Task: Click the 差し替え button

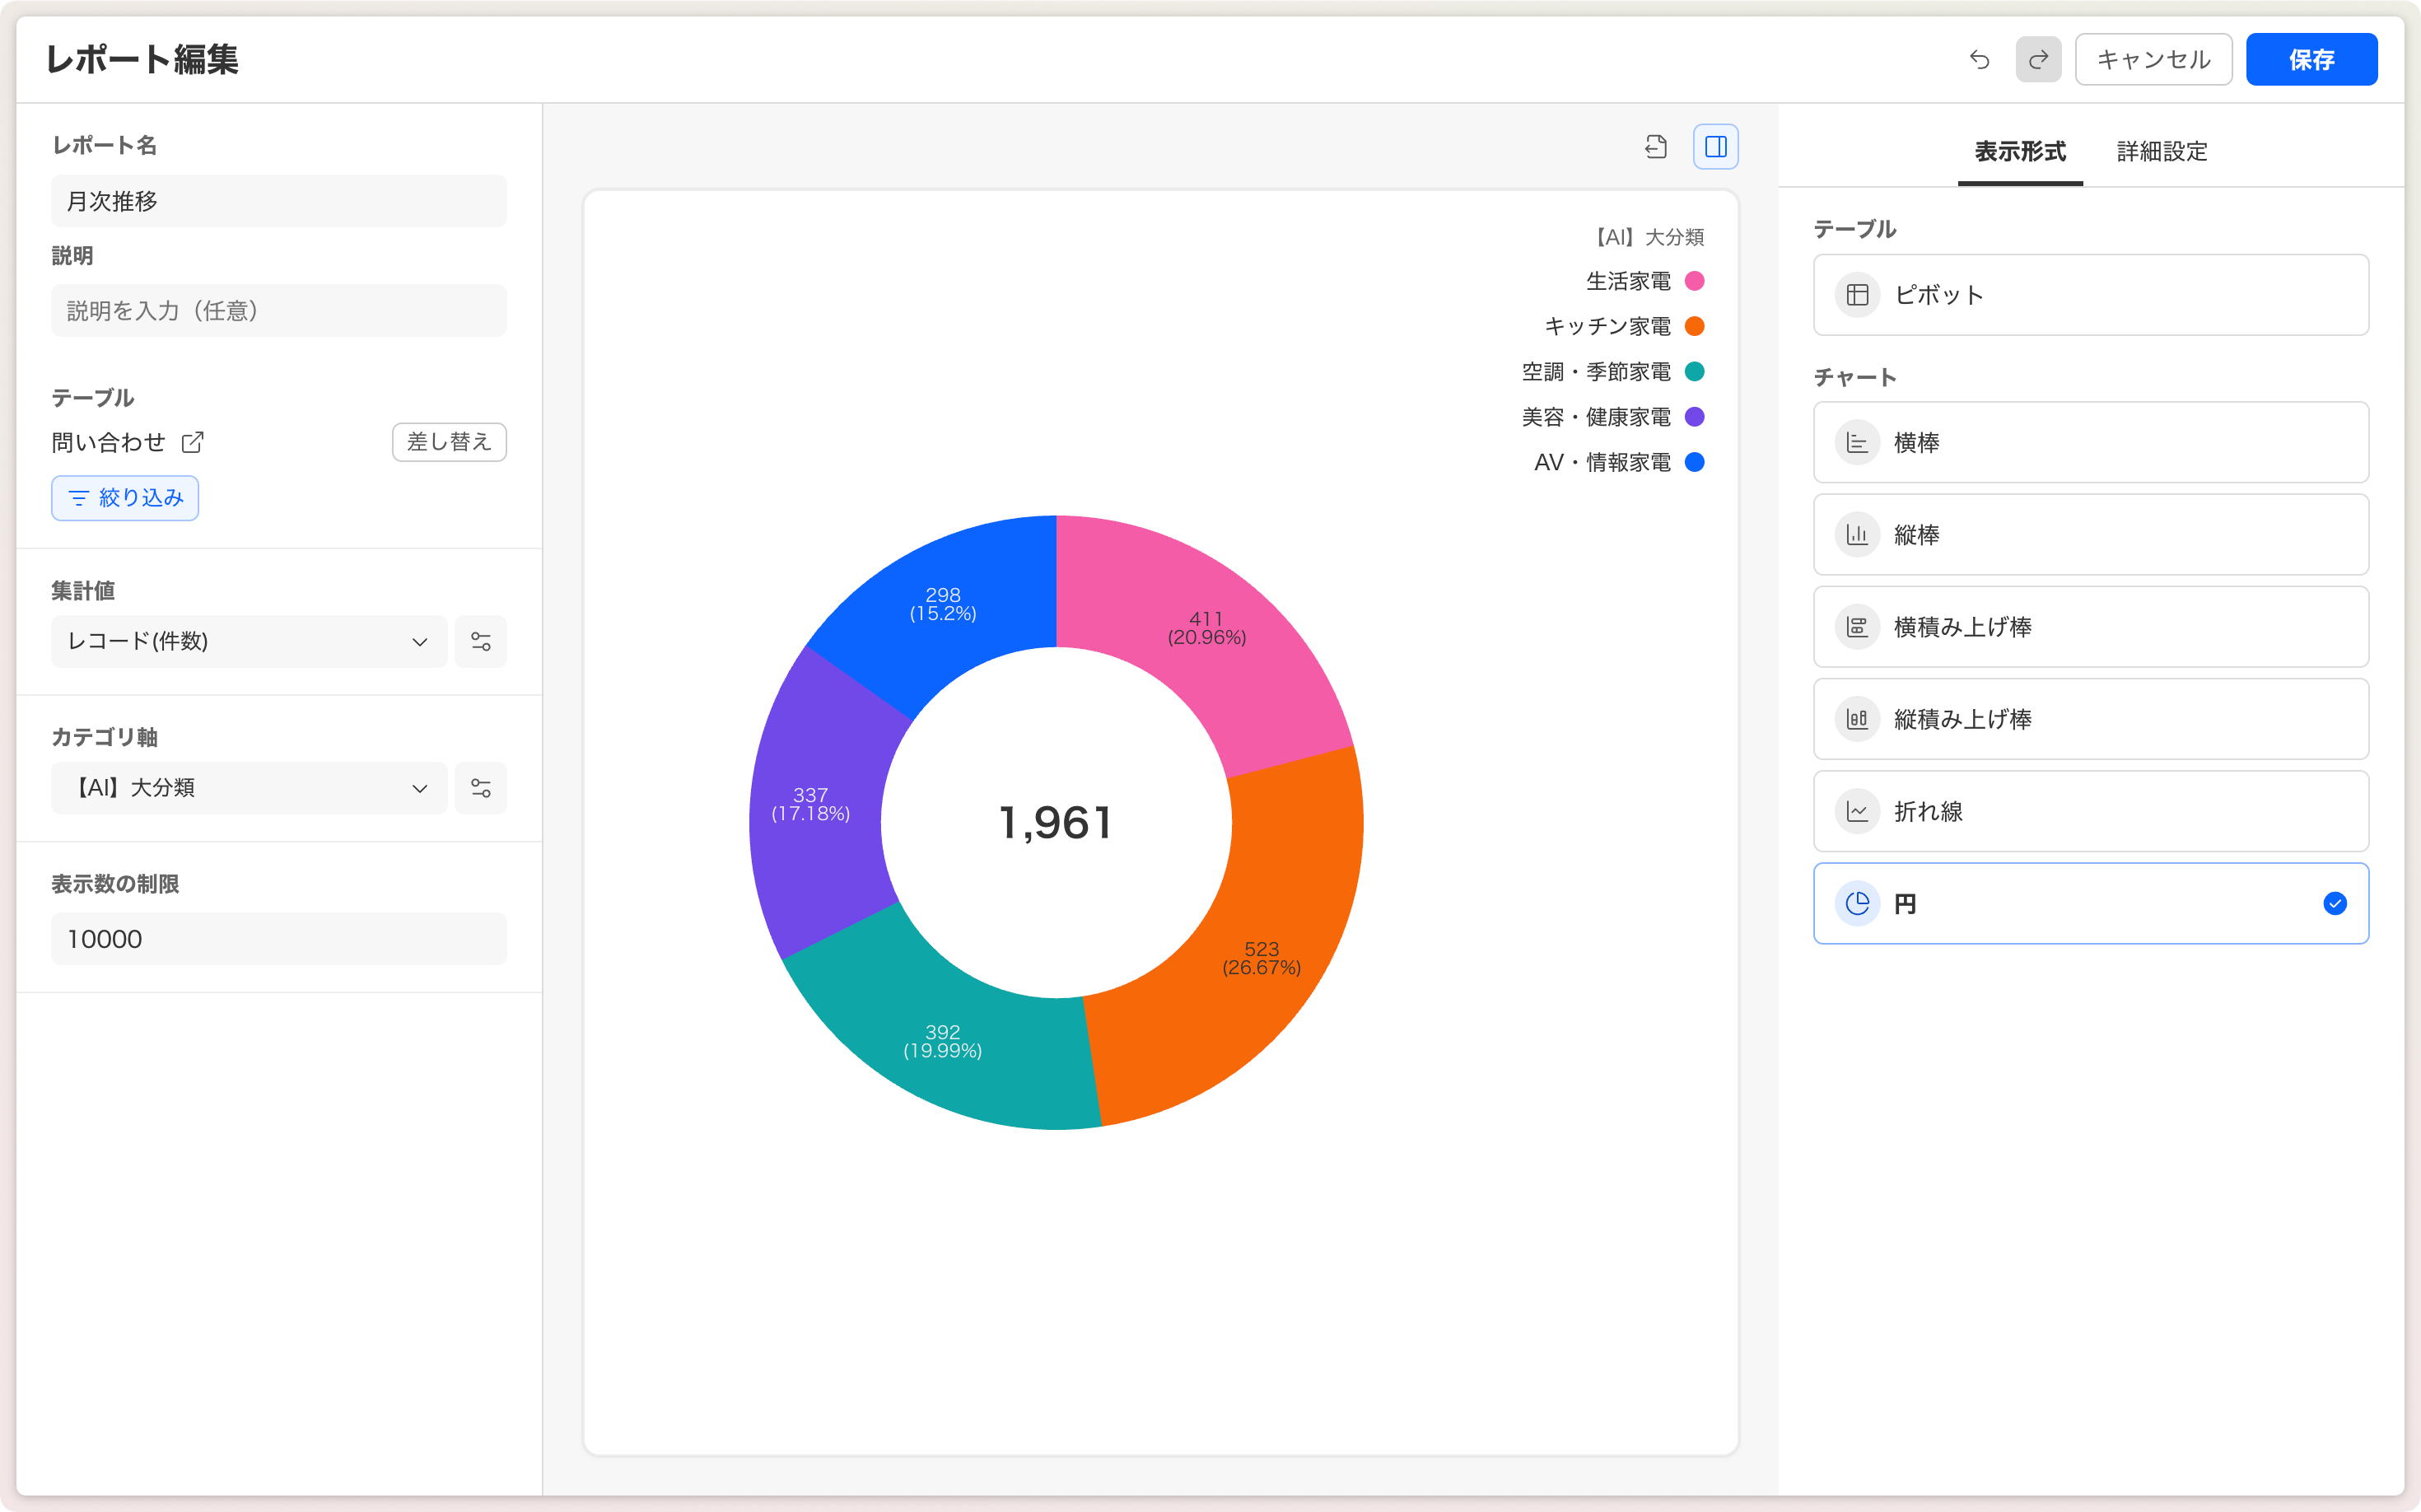Action: tap(449, 442)
